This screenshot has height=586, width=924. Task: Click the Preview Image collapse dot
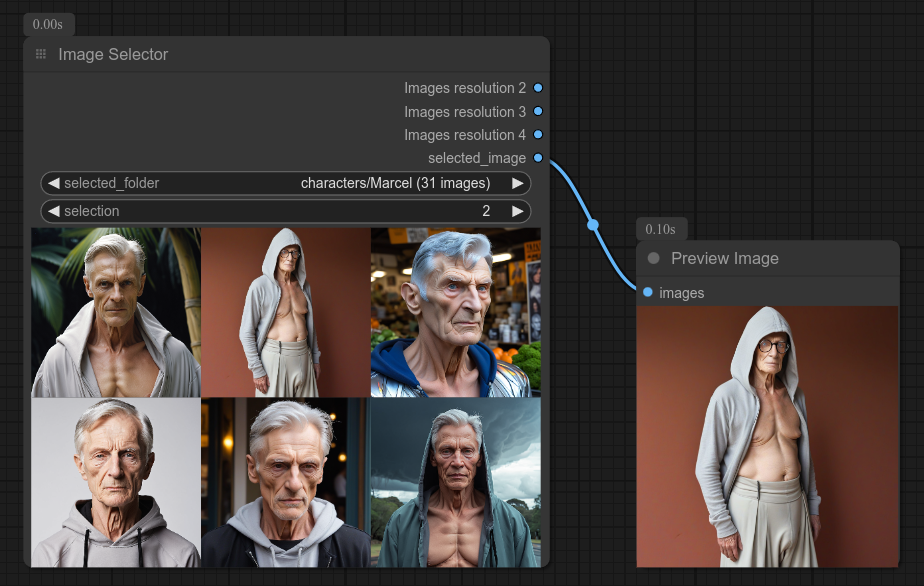tap(654, 258)
